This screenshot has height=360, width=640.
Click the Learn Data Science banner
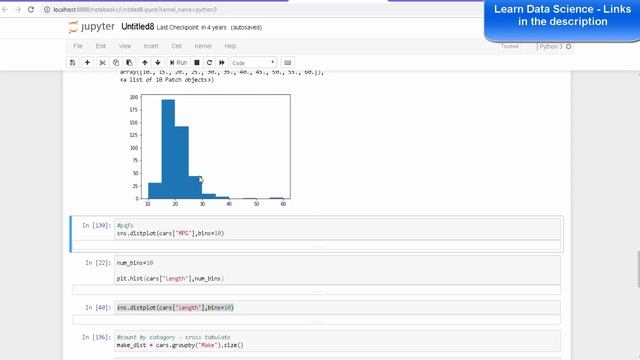(x=562, y=20)
